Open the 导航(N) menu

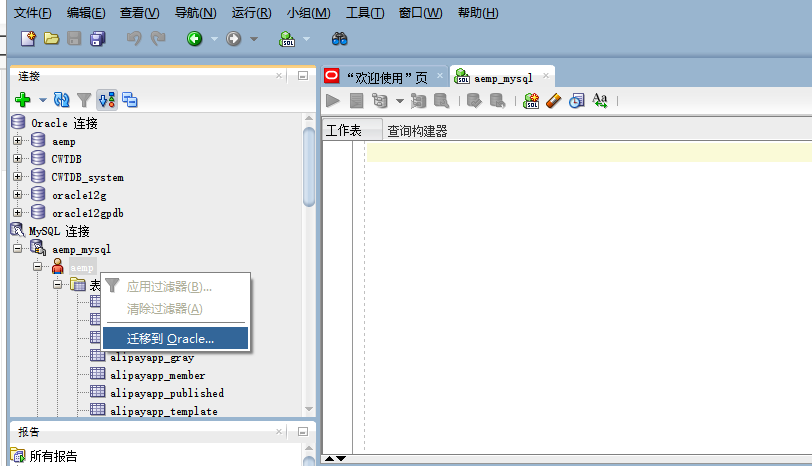tap(195, 12)
